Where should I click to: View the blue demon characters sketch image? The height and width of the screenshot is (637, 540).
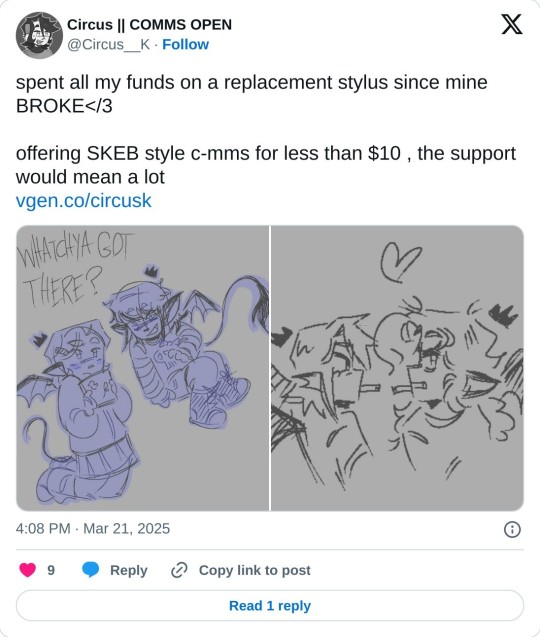click(x=142, y=368)
